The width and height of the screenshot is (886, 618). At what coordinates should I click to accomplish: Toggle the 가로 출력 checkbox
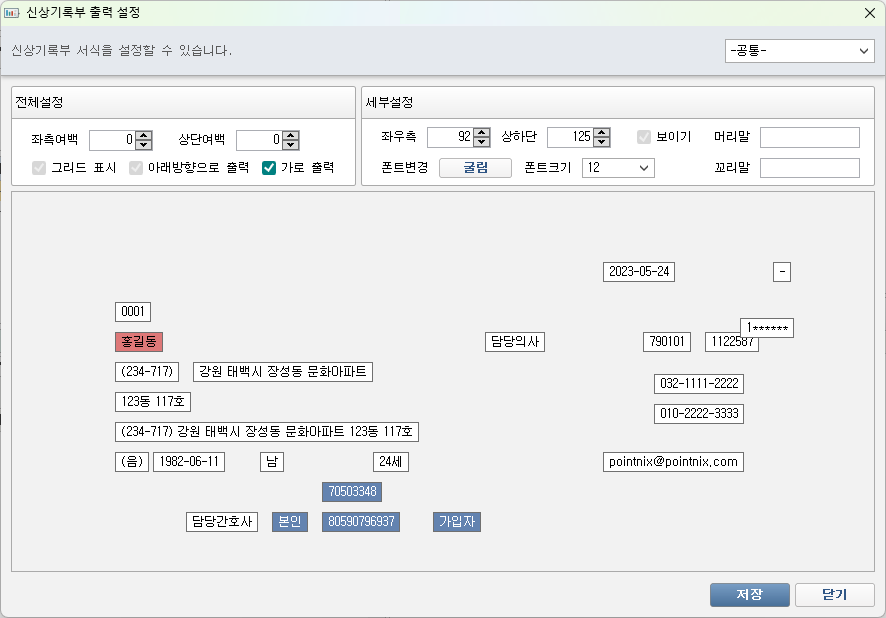click(x=269, y=168)
